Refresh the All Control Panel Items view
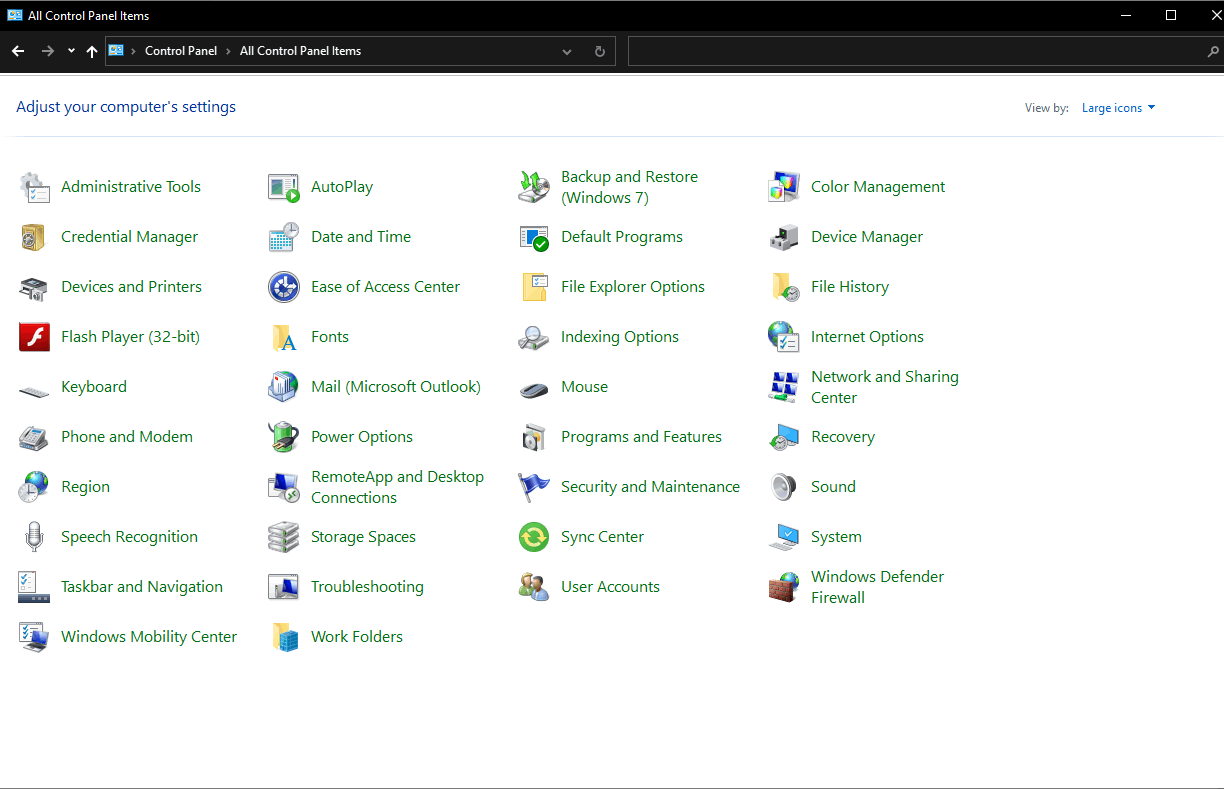This screenshot has height=789, width=1224. click(x=600, y=51)
